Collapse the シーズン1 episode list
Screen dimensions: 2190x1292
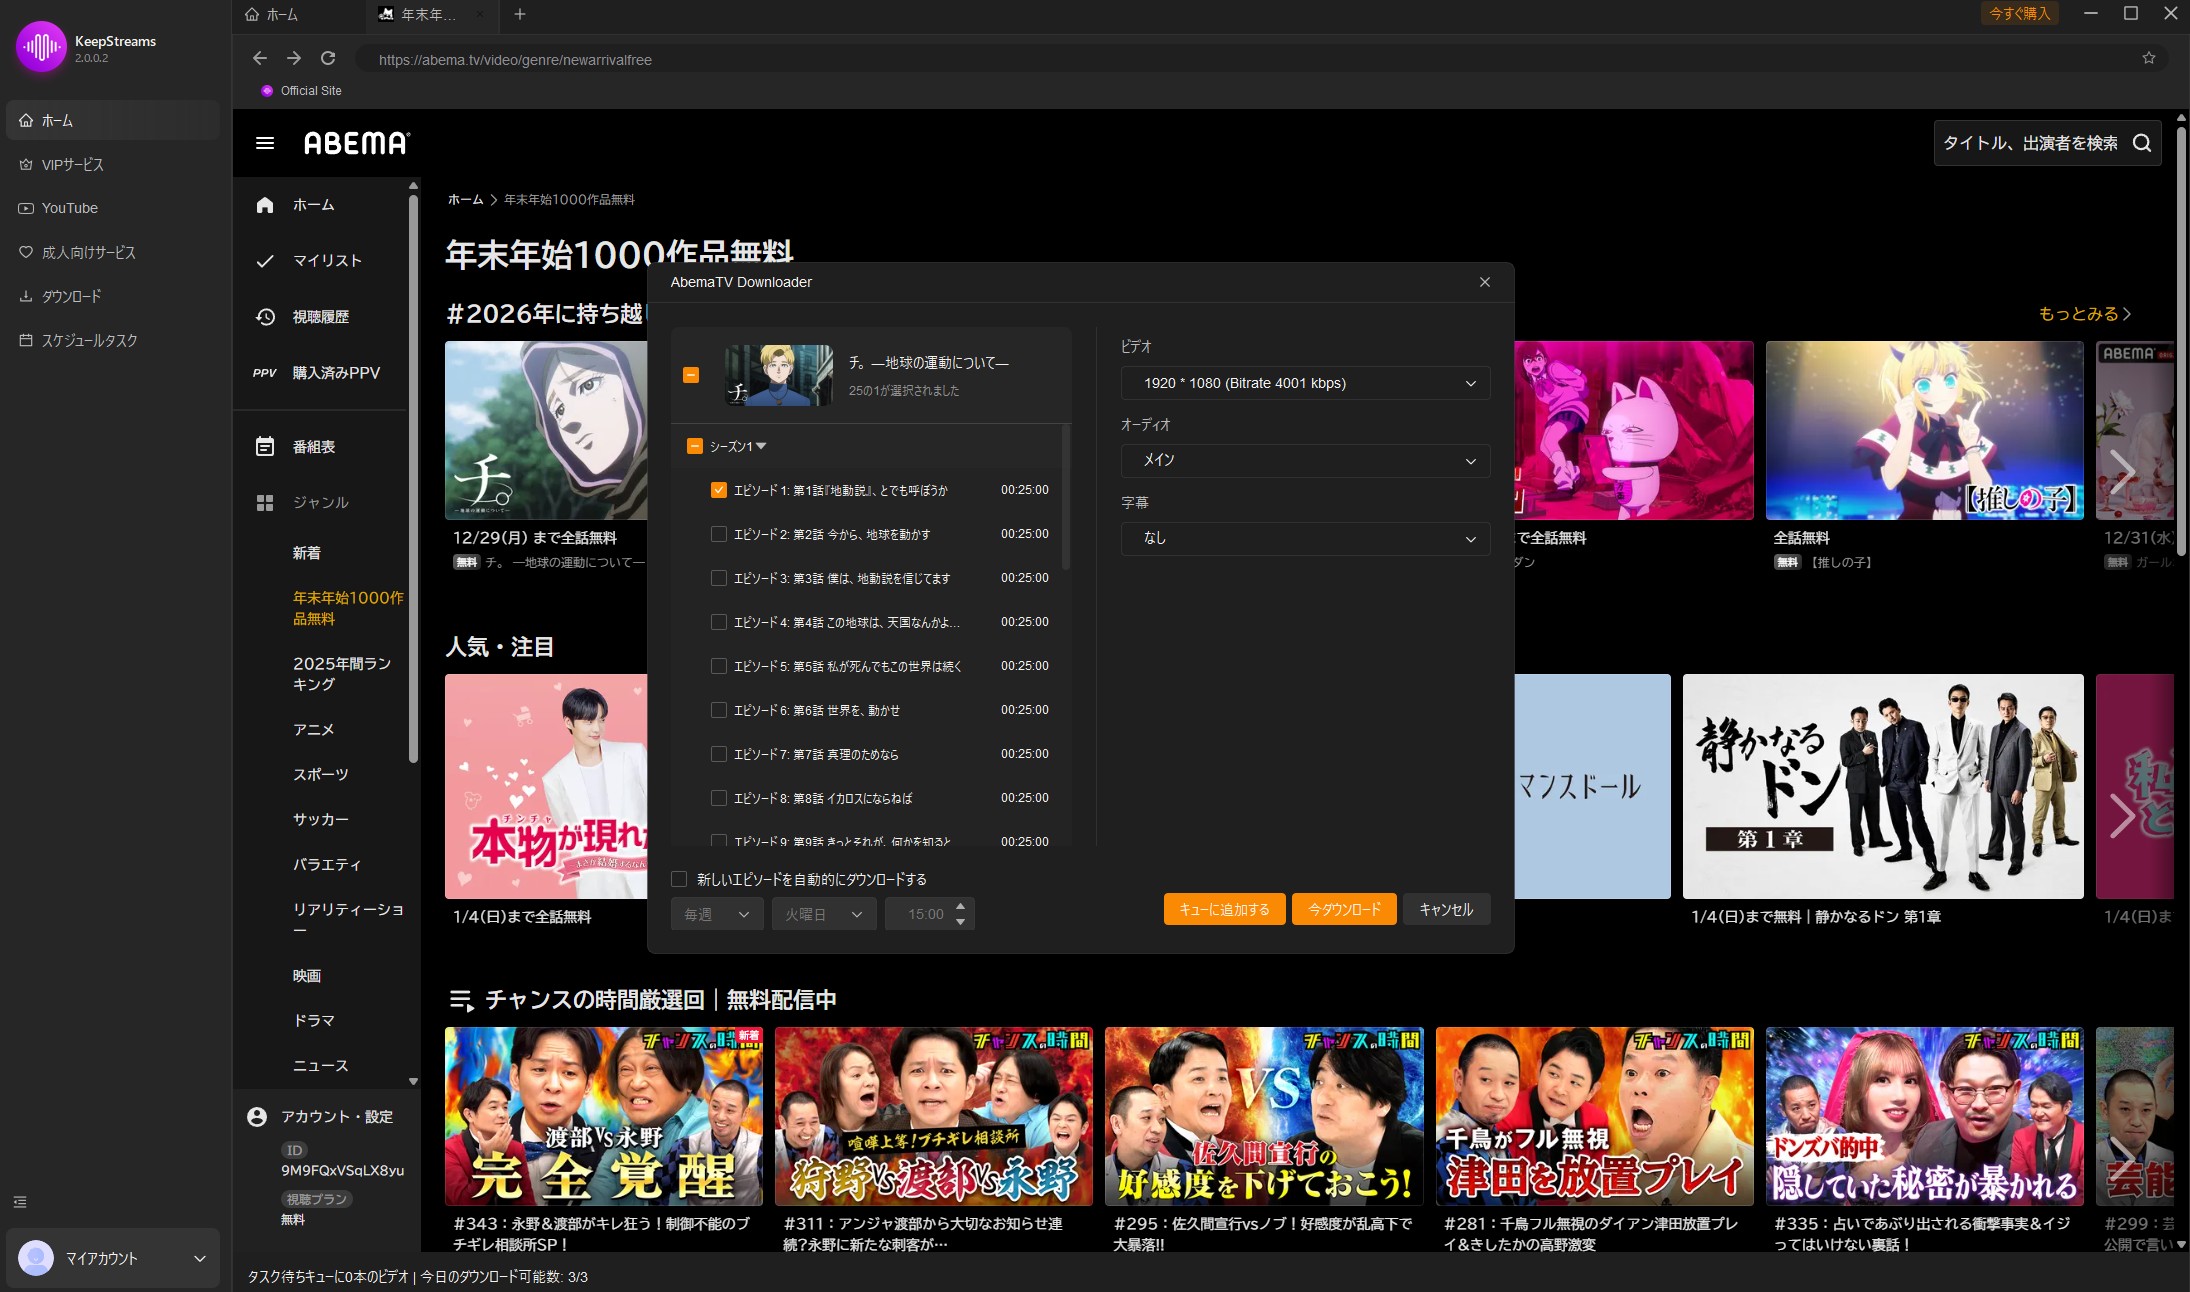(x=762, y=446)
